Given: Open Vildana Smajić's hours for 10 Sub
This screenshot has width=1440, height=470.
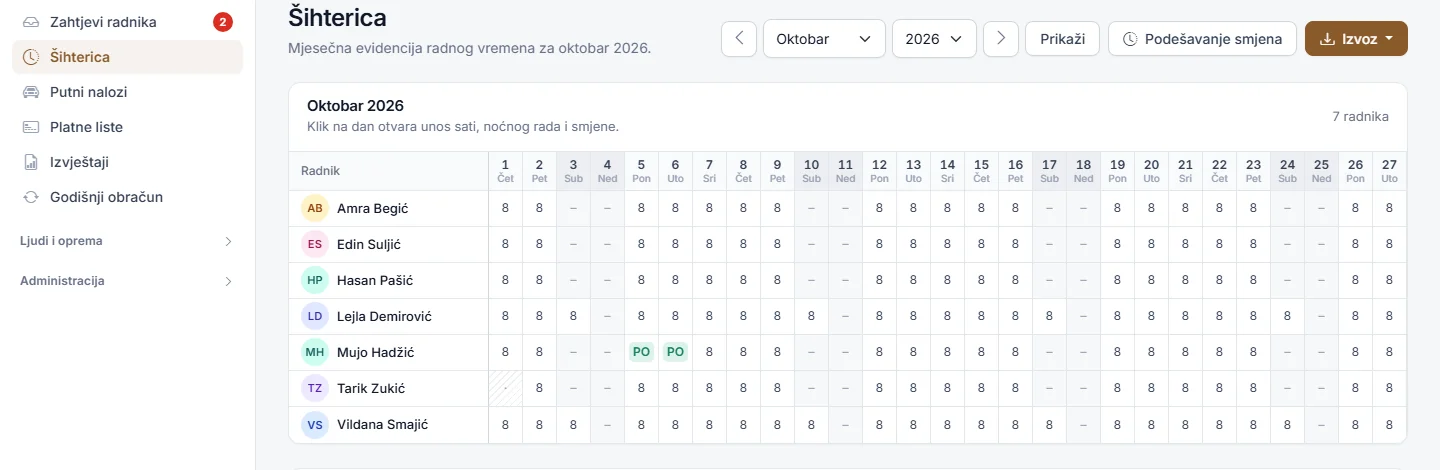Looking at the screenshot, I should click(811, 425).
